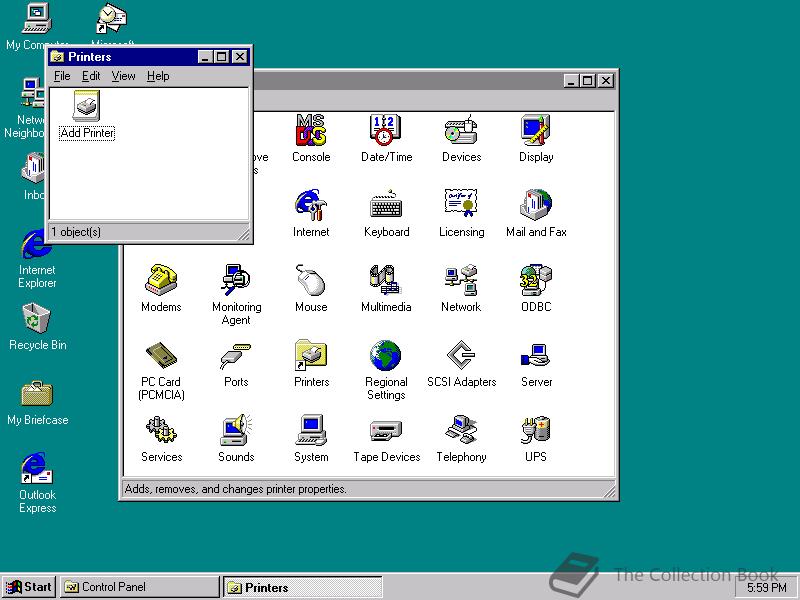Click the Printers taskbar button
The width and height of the screenshot is (800, 600).
coord(302,587)
